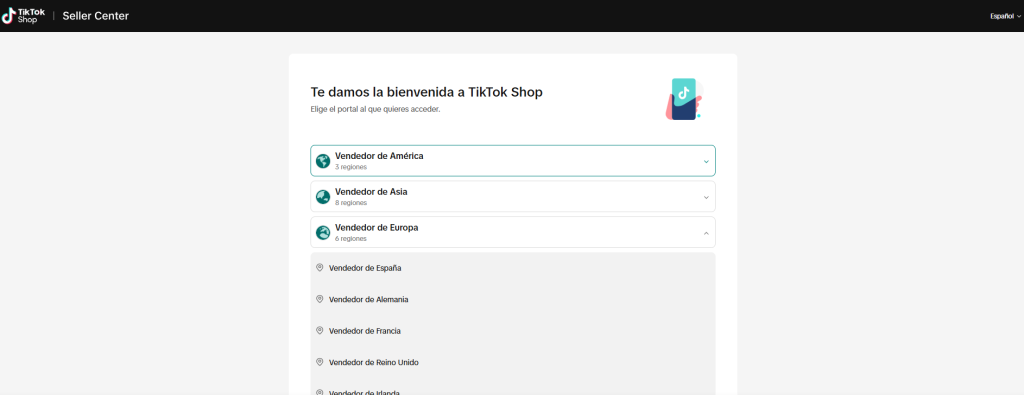Select the Vendedor de Europa heading
The width and height of the screenshot is (1024, 395).
click(x=376, y=228)
